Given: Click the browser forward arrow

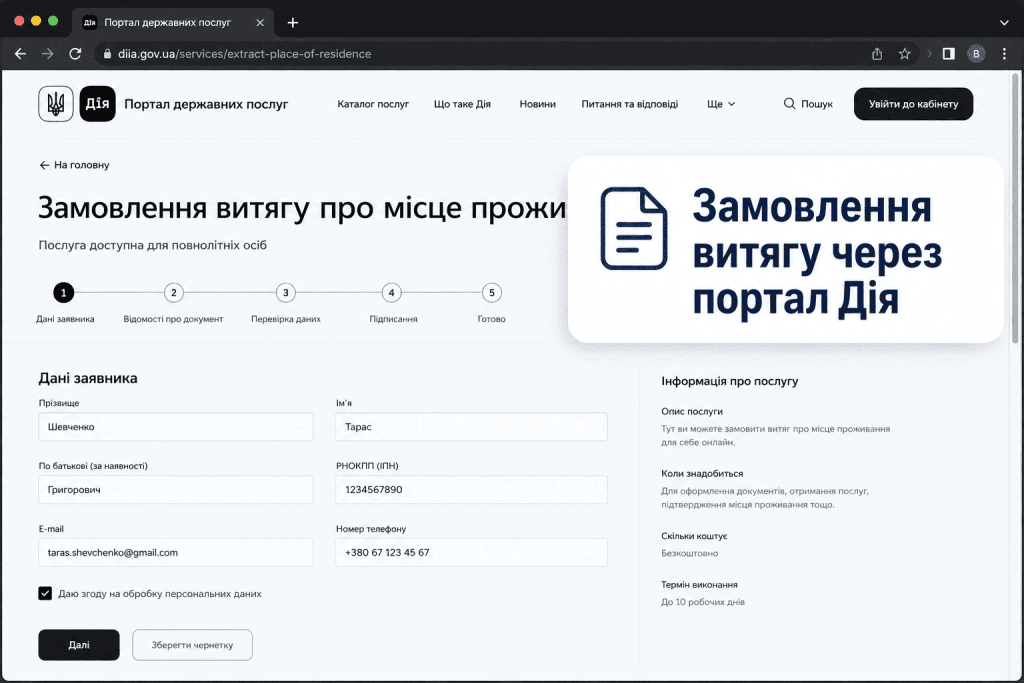Looking at the screenshot, I should (x=48, y=54).
